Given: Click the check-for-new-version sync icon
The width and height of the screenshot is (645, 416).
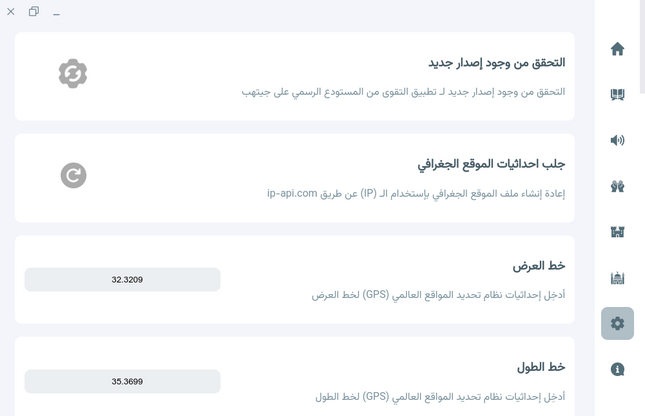Looking at the screenshot, I should [73, 73].
